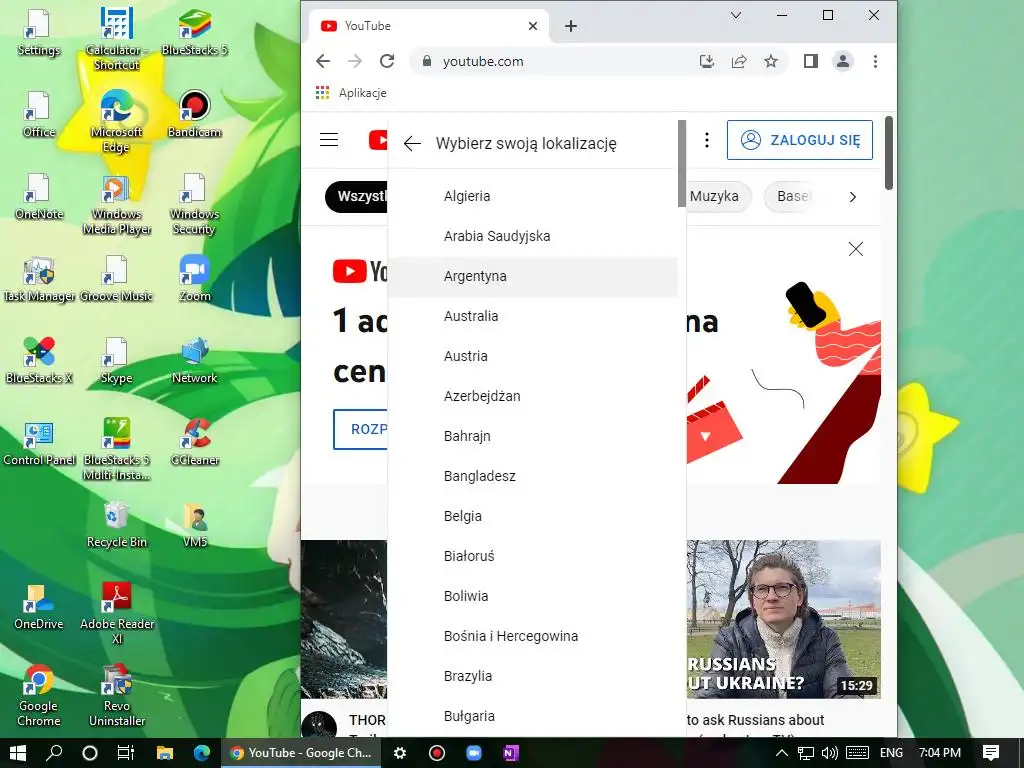Toggle Chrome side panel icon

click(810, 61)
